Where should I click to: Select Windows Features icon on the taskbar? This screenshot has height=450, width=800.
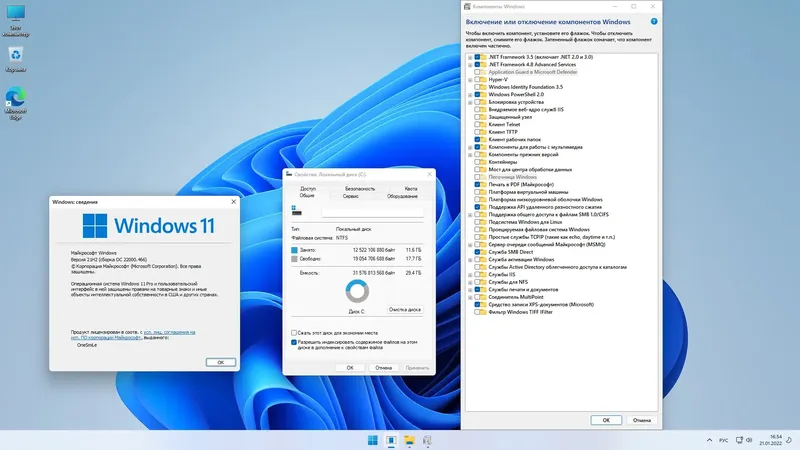pyautogui.click(x=427, y=440)
